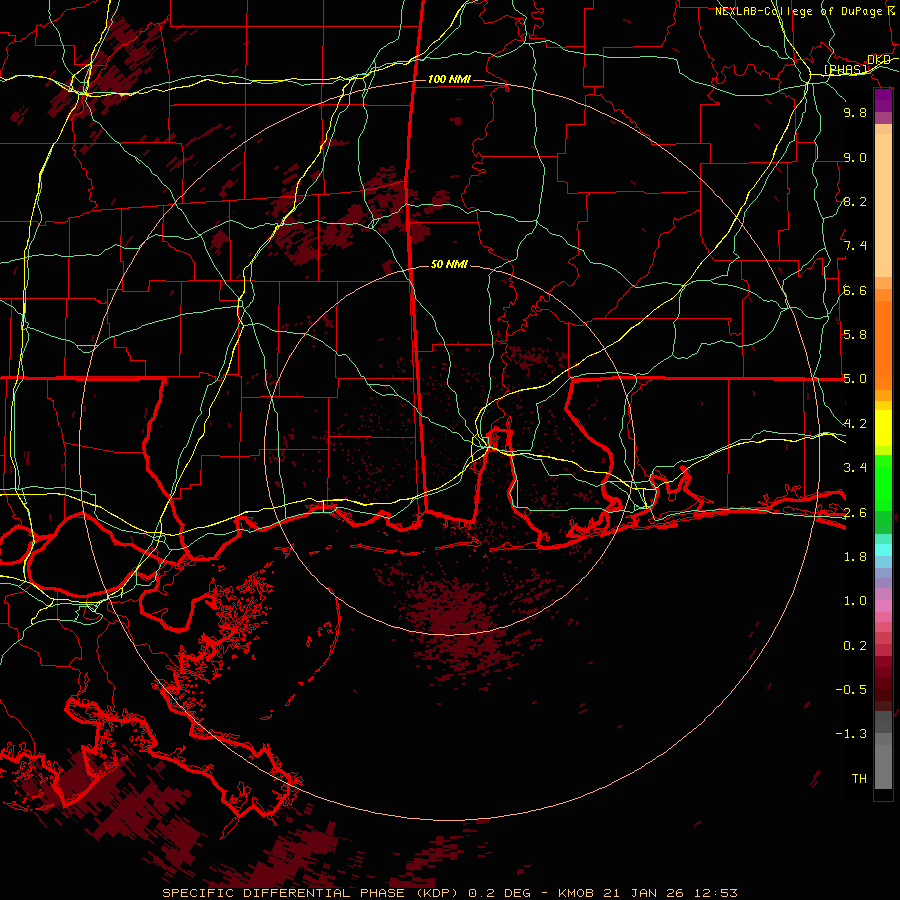The height and width of the screenshot is (900, 900).
Task: Click the 50 NMI range ring label
Action: pos(449,264)
